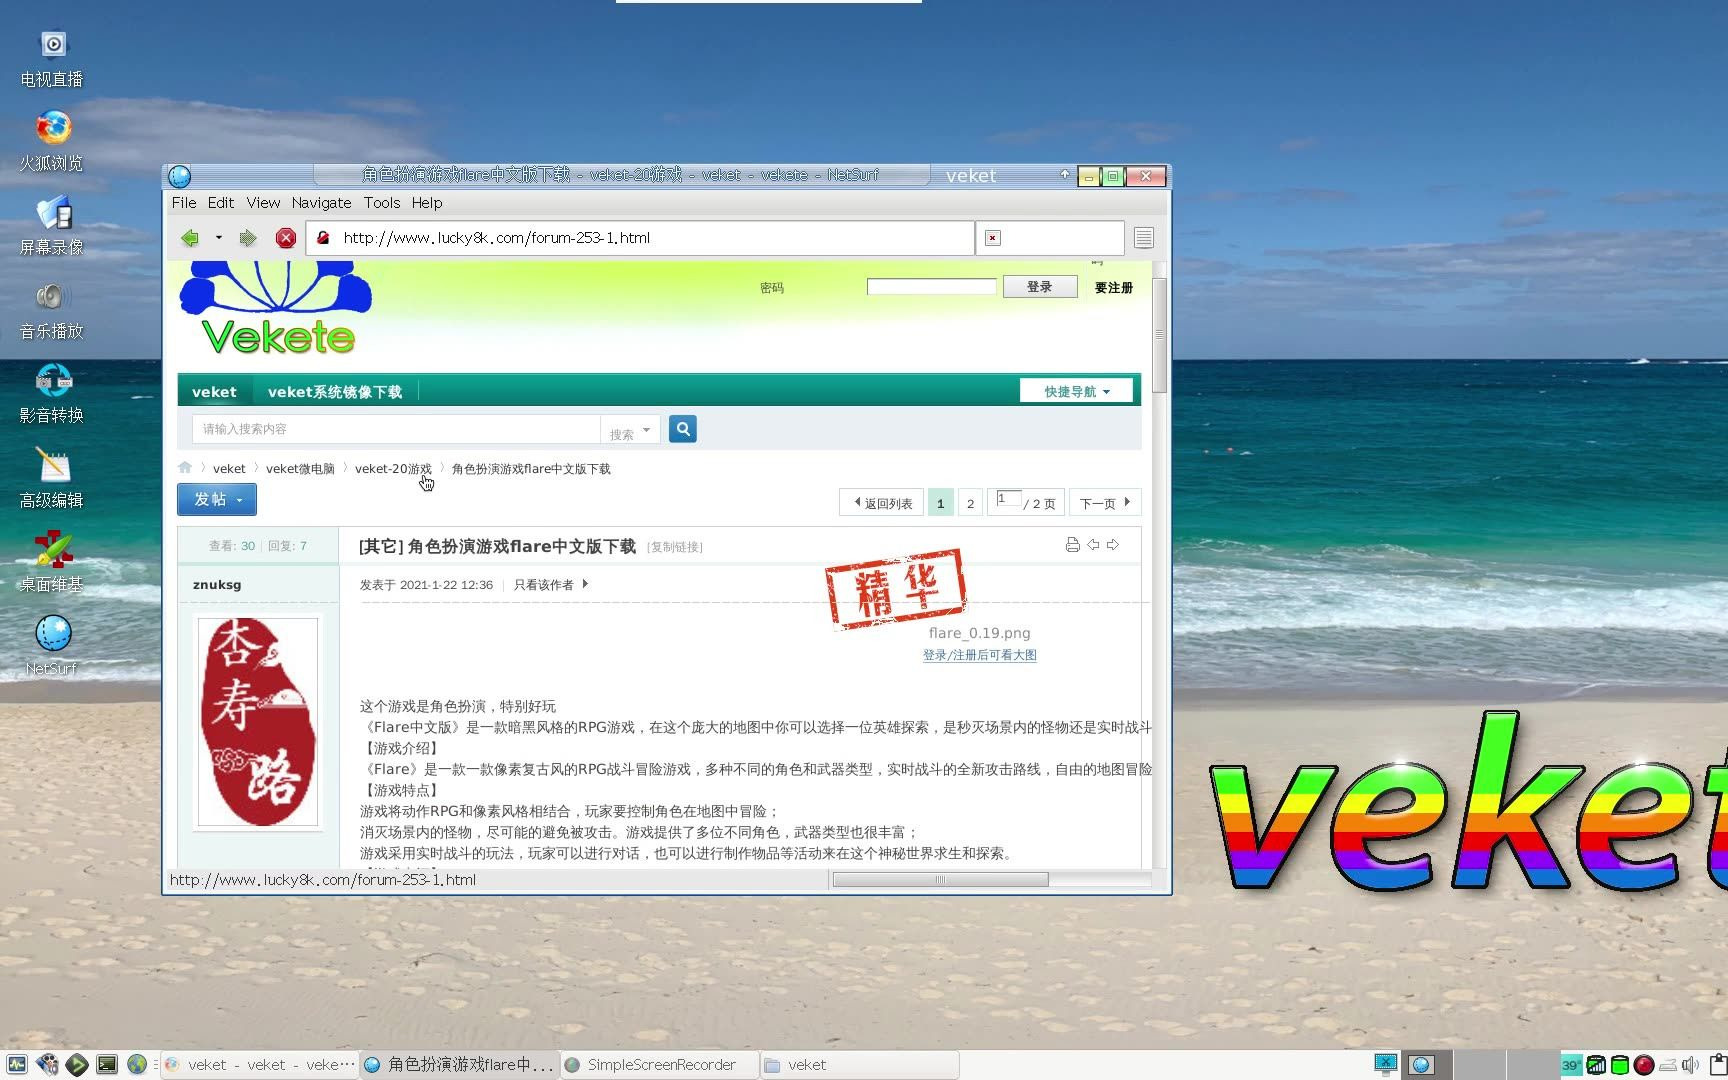The width and height of the screenshot is (1728, 1080).
Task: Open NetSurf's page menu icon beside search
Action: (1144, 238)
